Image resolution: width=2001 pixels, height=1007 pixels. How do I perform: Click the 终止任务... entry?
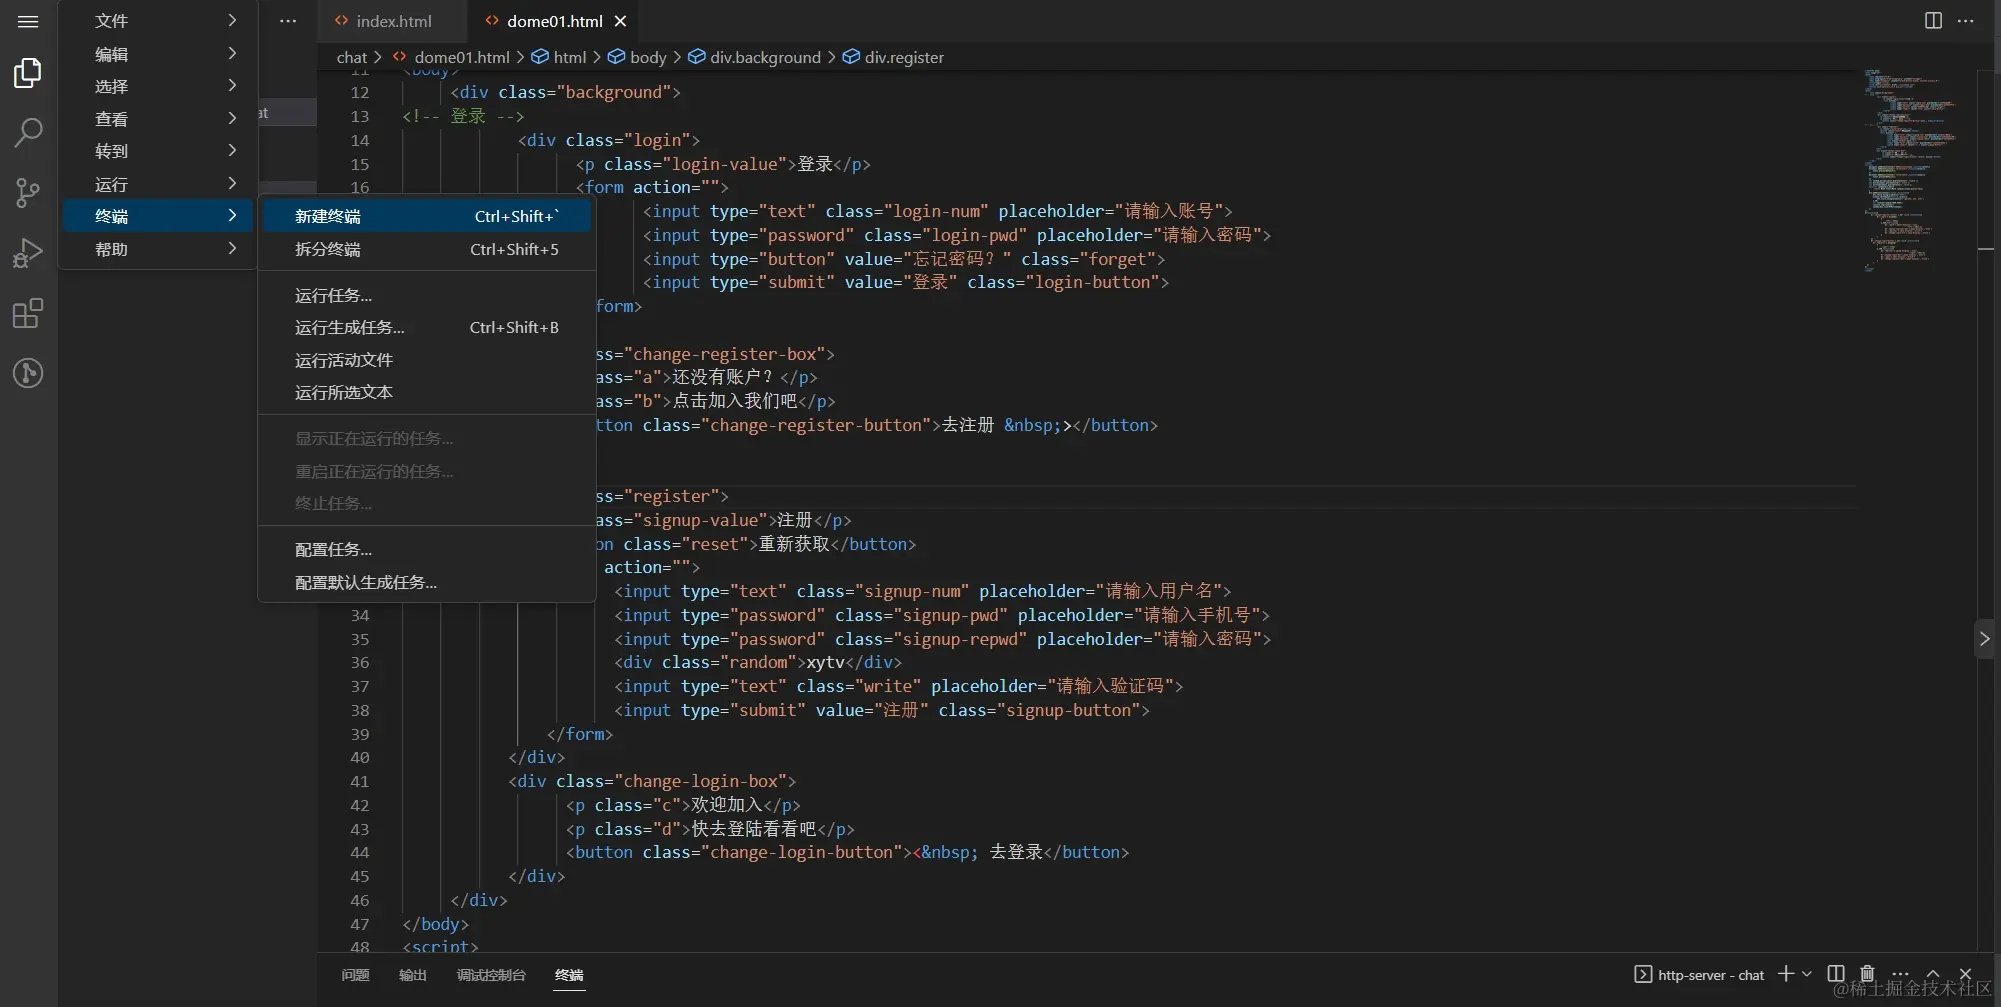pos(427,503)
